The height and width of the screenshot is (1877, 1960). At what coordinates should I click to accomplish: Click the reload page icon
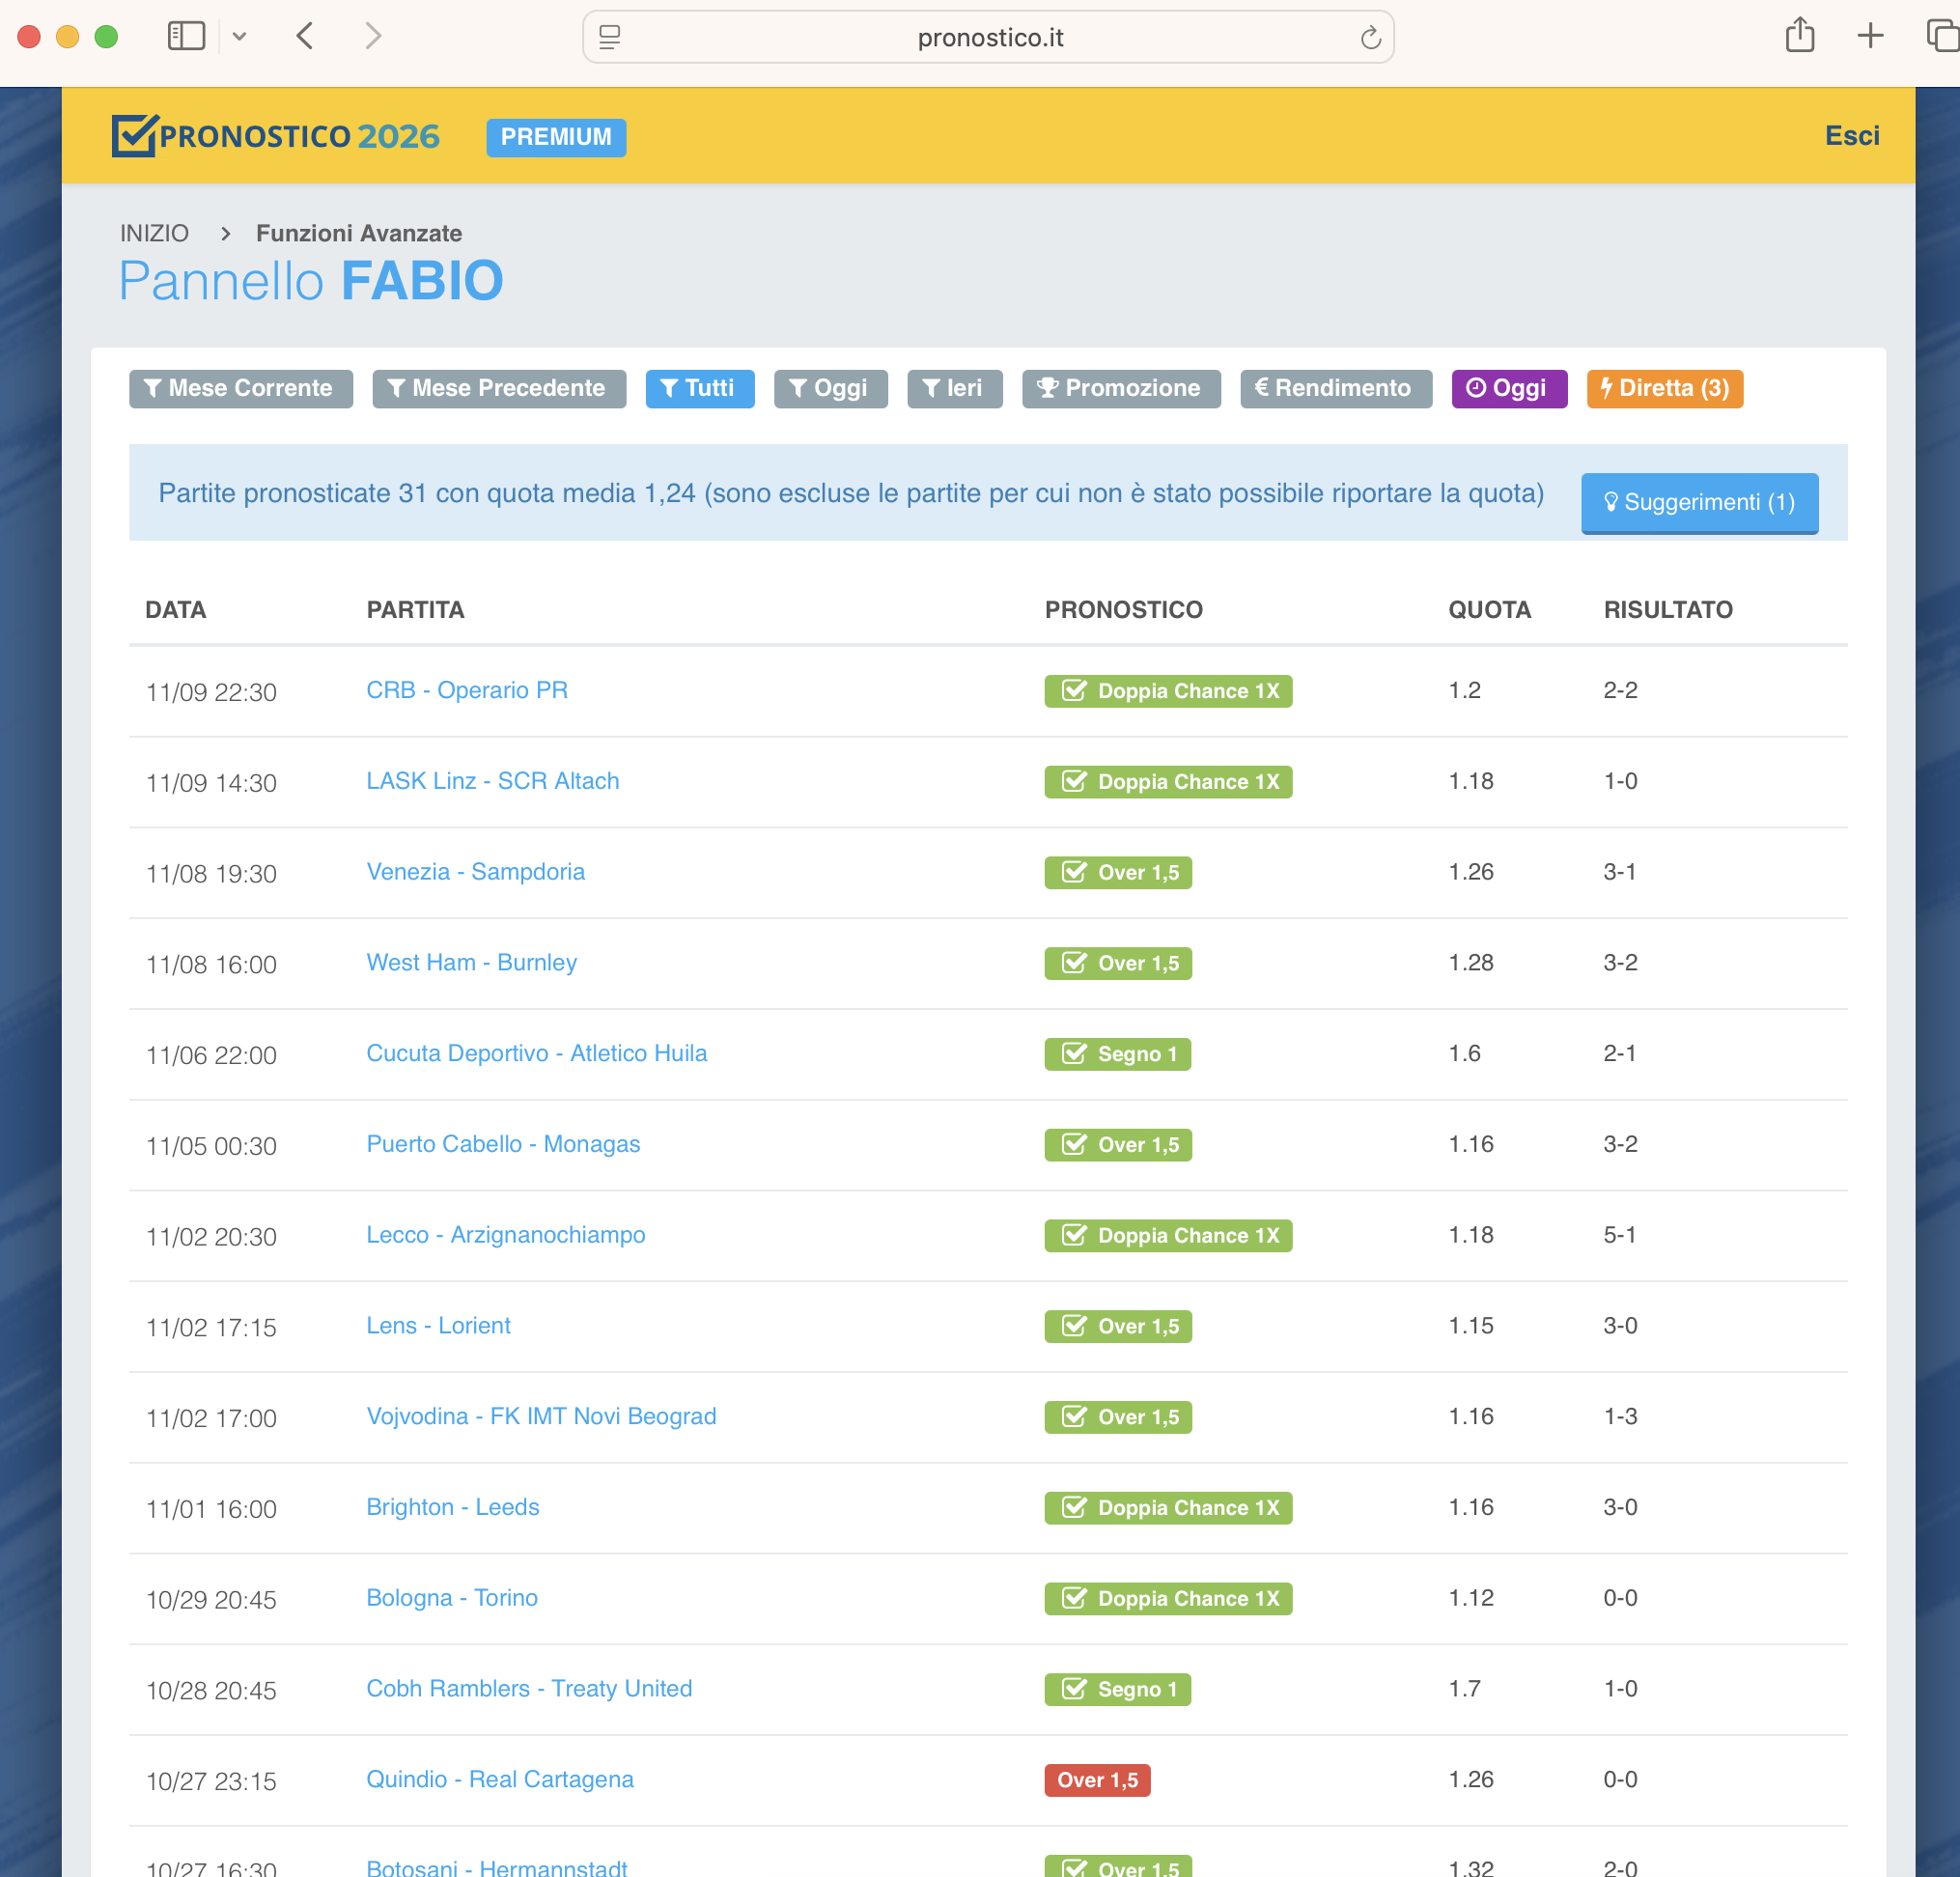pos(1370,38)
